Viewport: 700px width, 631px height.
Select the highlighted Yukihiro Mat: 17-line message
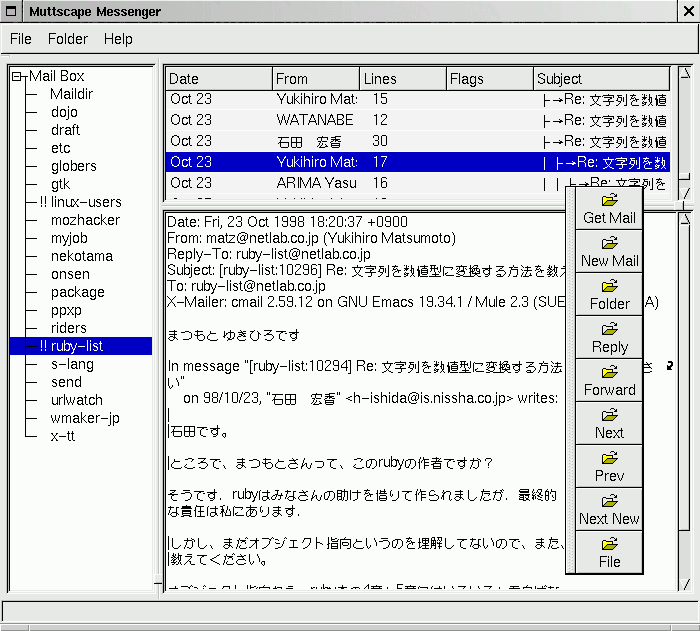[418, 162]
